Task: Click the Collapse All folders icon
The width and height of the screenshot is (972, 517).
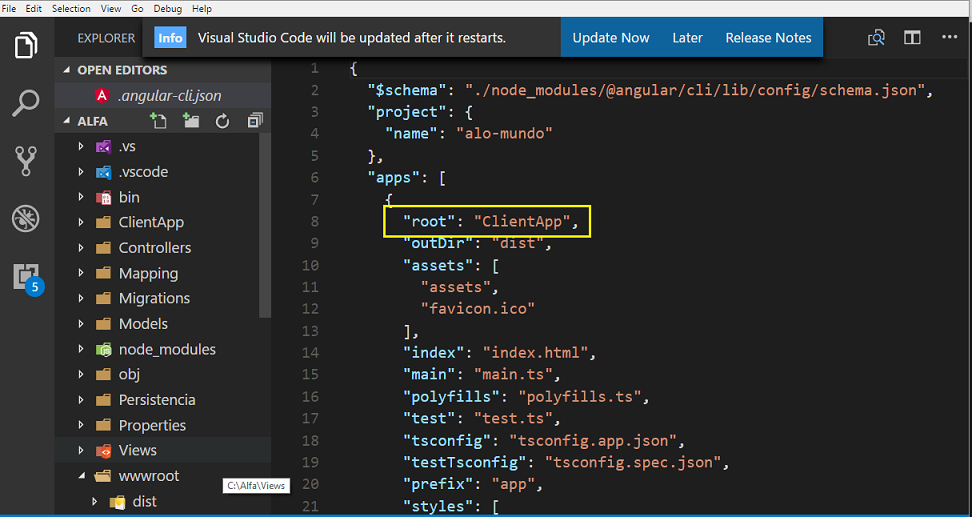Action: click(255, 121)
